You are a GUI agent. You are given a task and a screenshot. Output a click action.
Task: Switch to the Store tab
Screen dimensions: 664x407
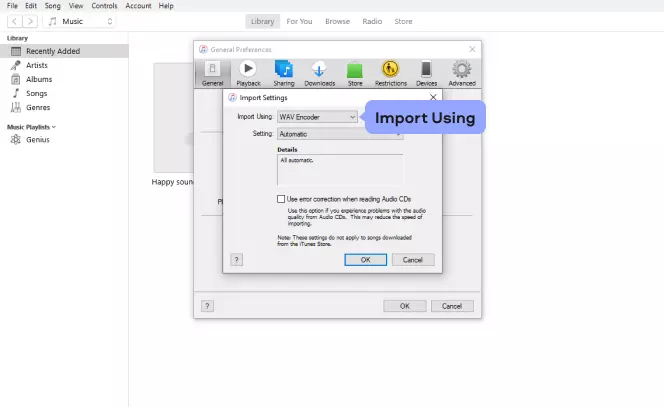(x=403, y=21)
